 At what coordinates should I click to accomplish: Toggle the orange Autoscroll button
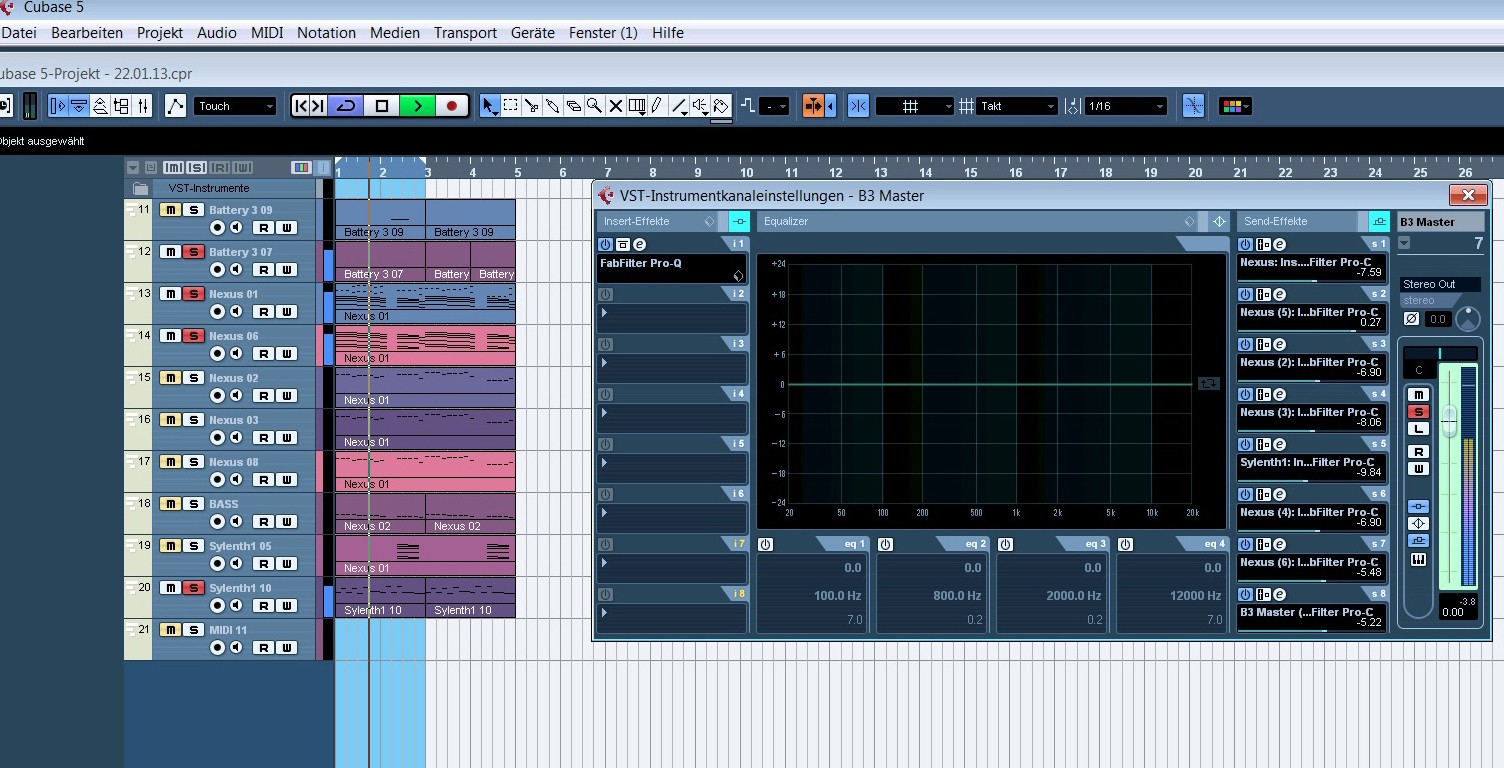(x=813, y=106)
